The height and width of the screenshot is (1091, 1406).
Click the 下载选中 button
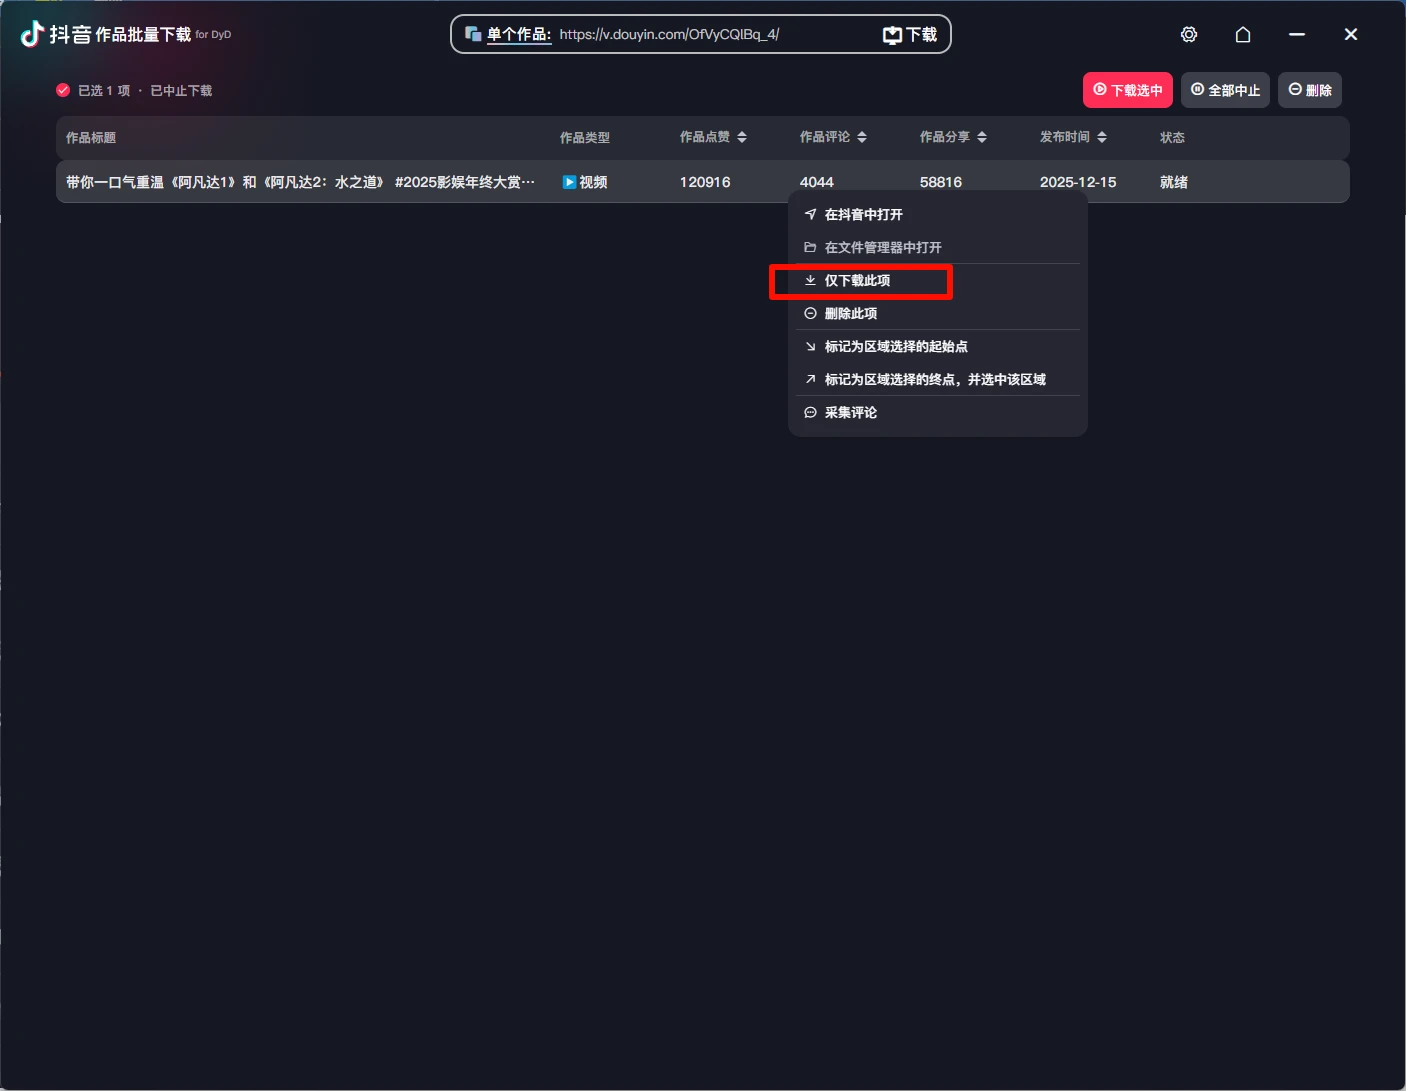[x=1127, y=90]
